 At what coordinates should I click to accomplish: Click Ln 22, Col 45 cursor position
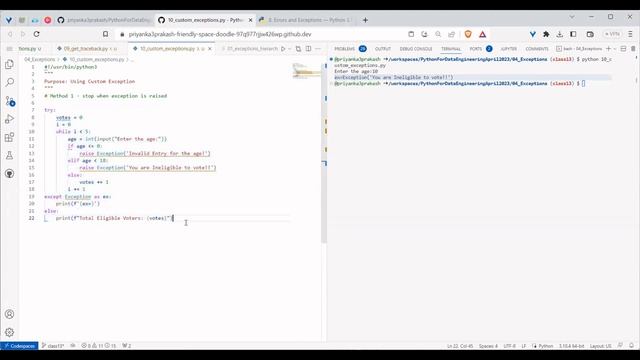(x=460, y=346)
